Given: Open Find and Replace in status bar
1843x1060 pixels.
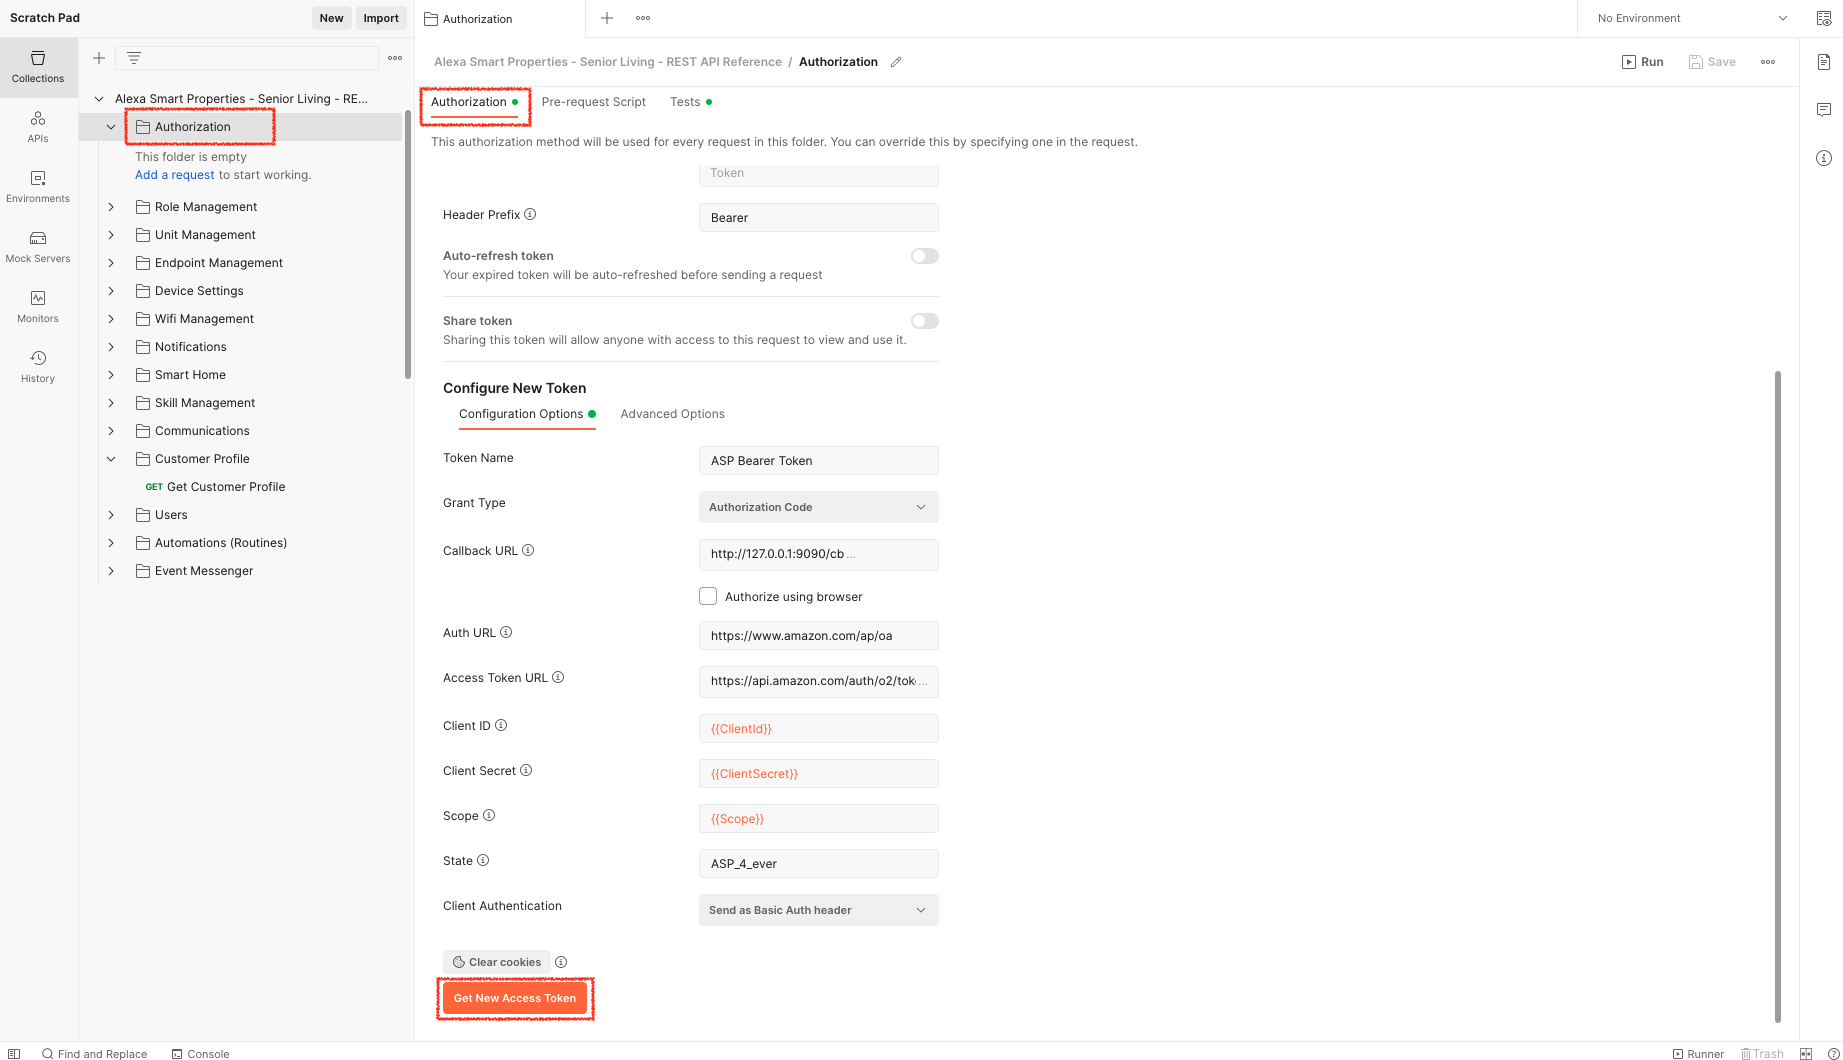Looking at the screenshot, I should (95, 1054).
